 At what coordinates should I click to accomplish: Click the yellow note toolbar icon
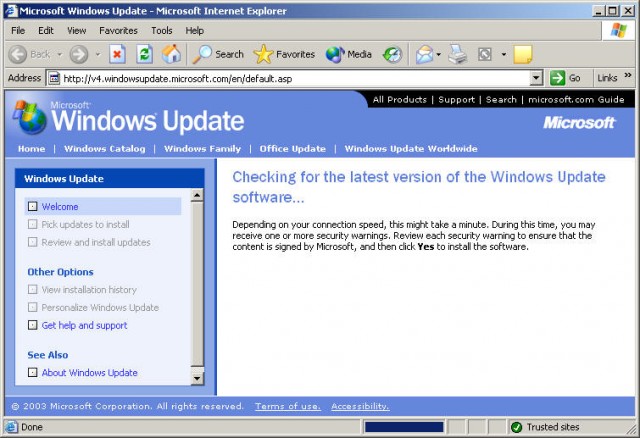pos(523,54)
